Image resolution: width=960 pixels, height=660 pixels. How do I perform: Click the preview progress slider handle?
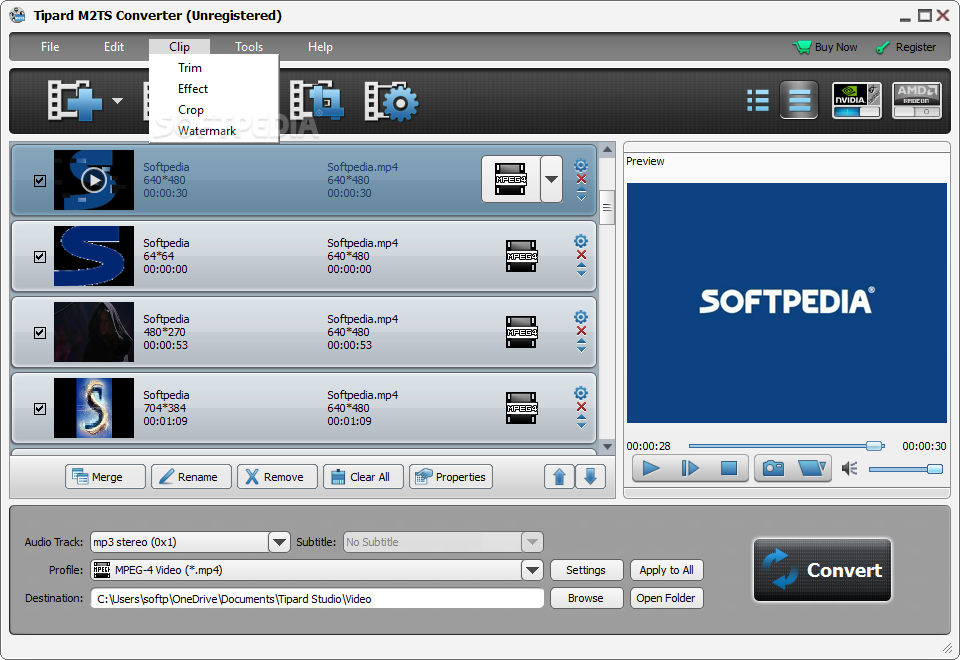(875, 446)
